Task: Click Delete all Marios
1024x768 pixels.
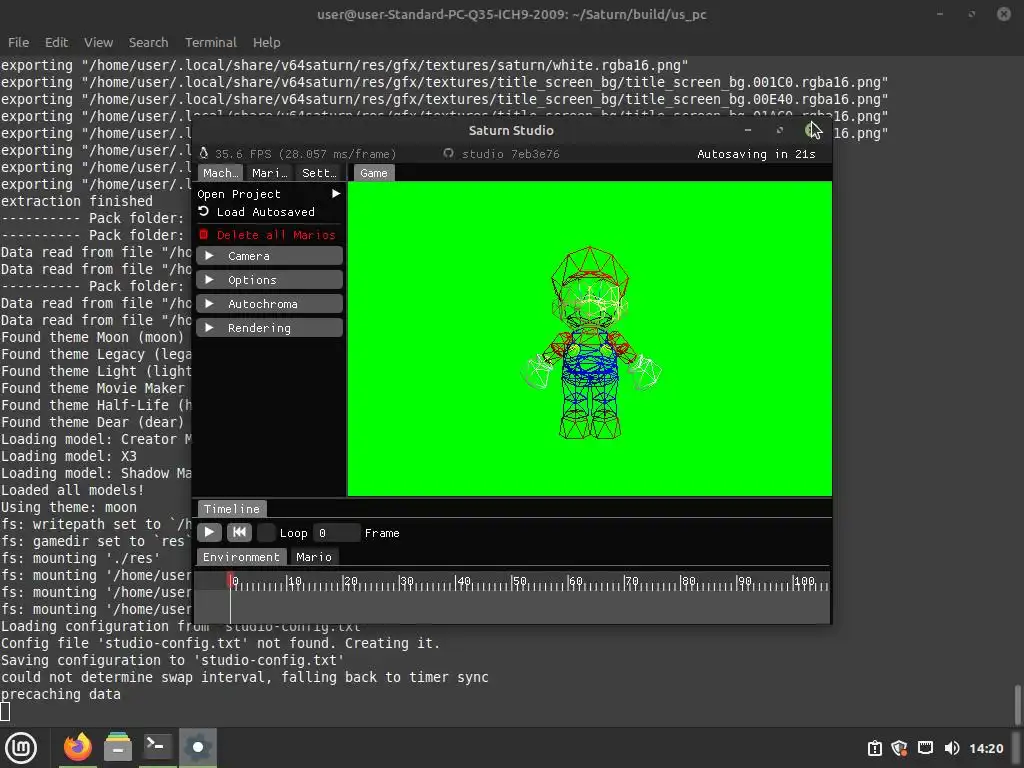Action: coord(269,234)
